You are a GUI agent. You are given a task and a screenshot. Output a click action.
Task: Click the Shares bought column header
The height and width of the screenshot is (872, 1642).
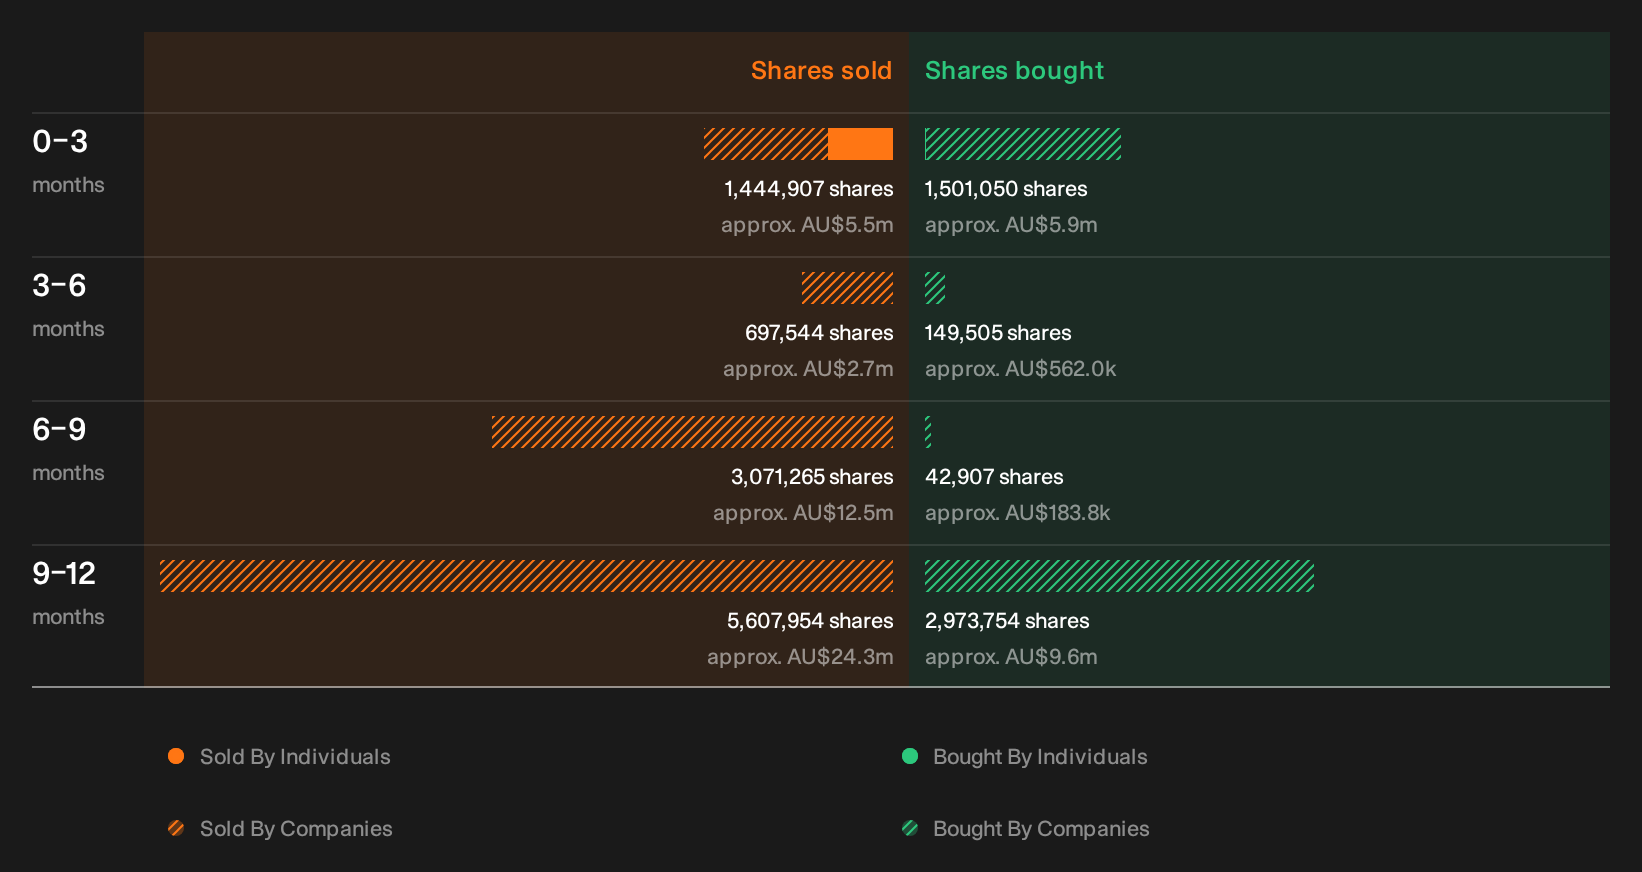click(x=1014, y=71)
